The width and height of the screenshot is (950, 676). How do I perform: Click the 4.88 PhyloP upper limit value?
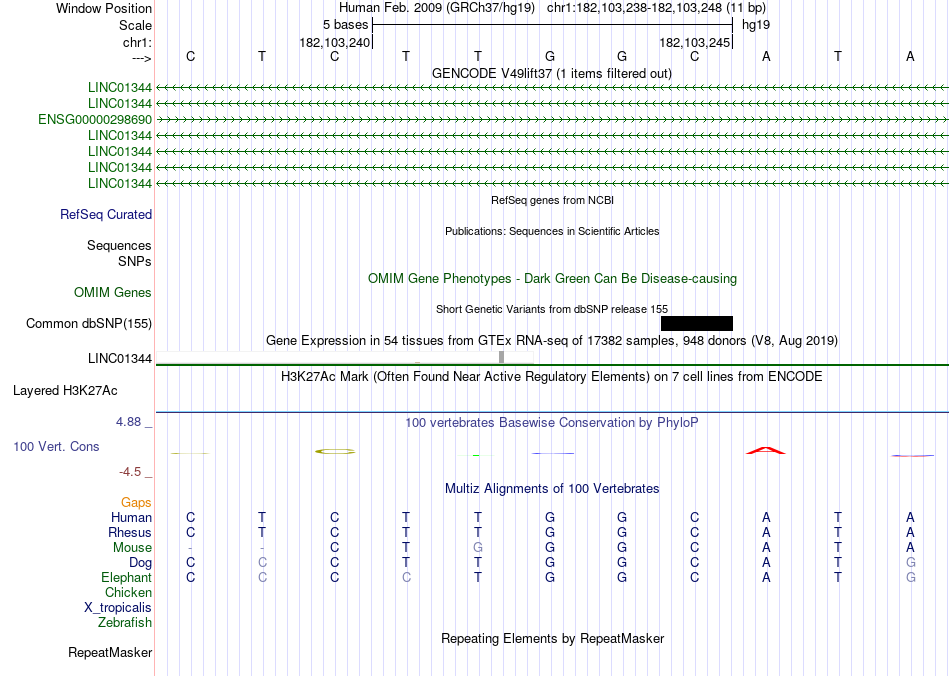pyautogui.click(x=128, y=422)
